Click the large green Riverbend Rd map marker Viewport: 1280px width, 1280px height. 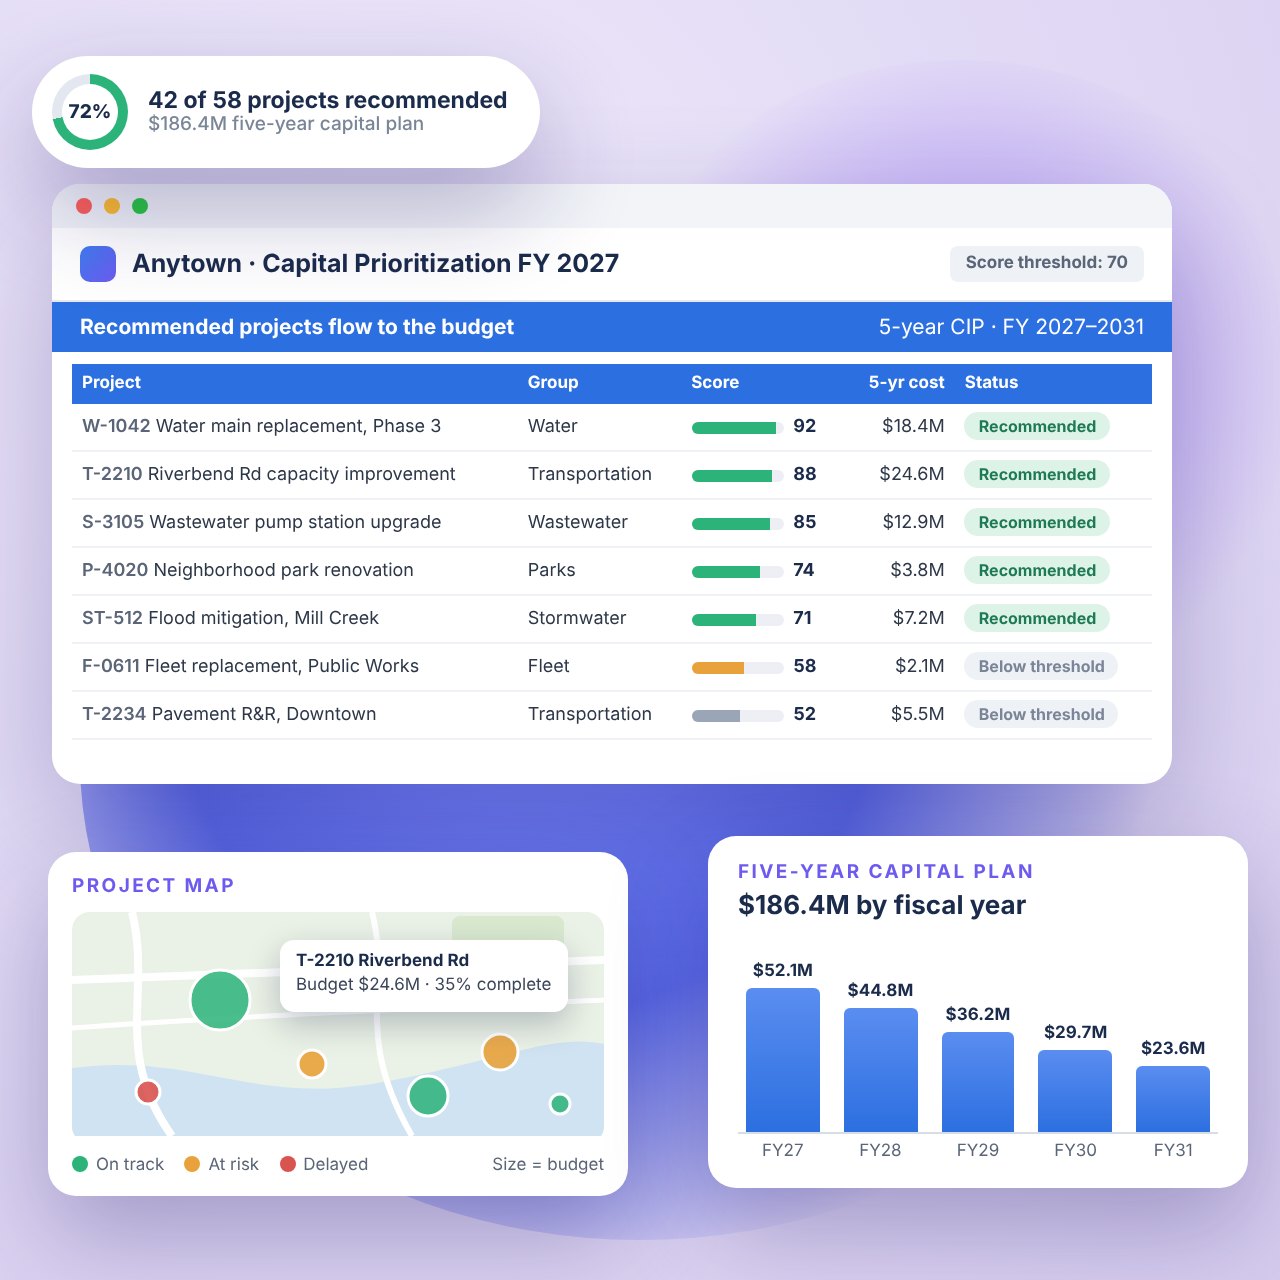(x=220, y=1000)
